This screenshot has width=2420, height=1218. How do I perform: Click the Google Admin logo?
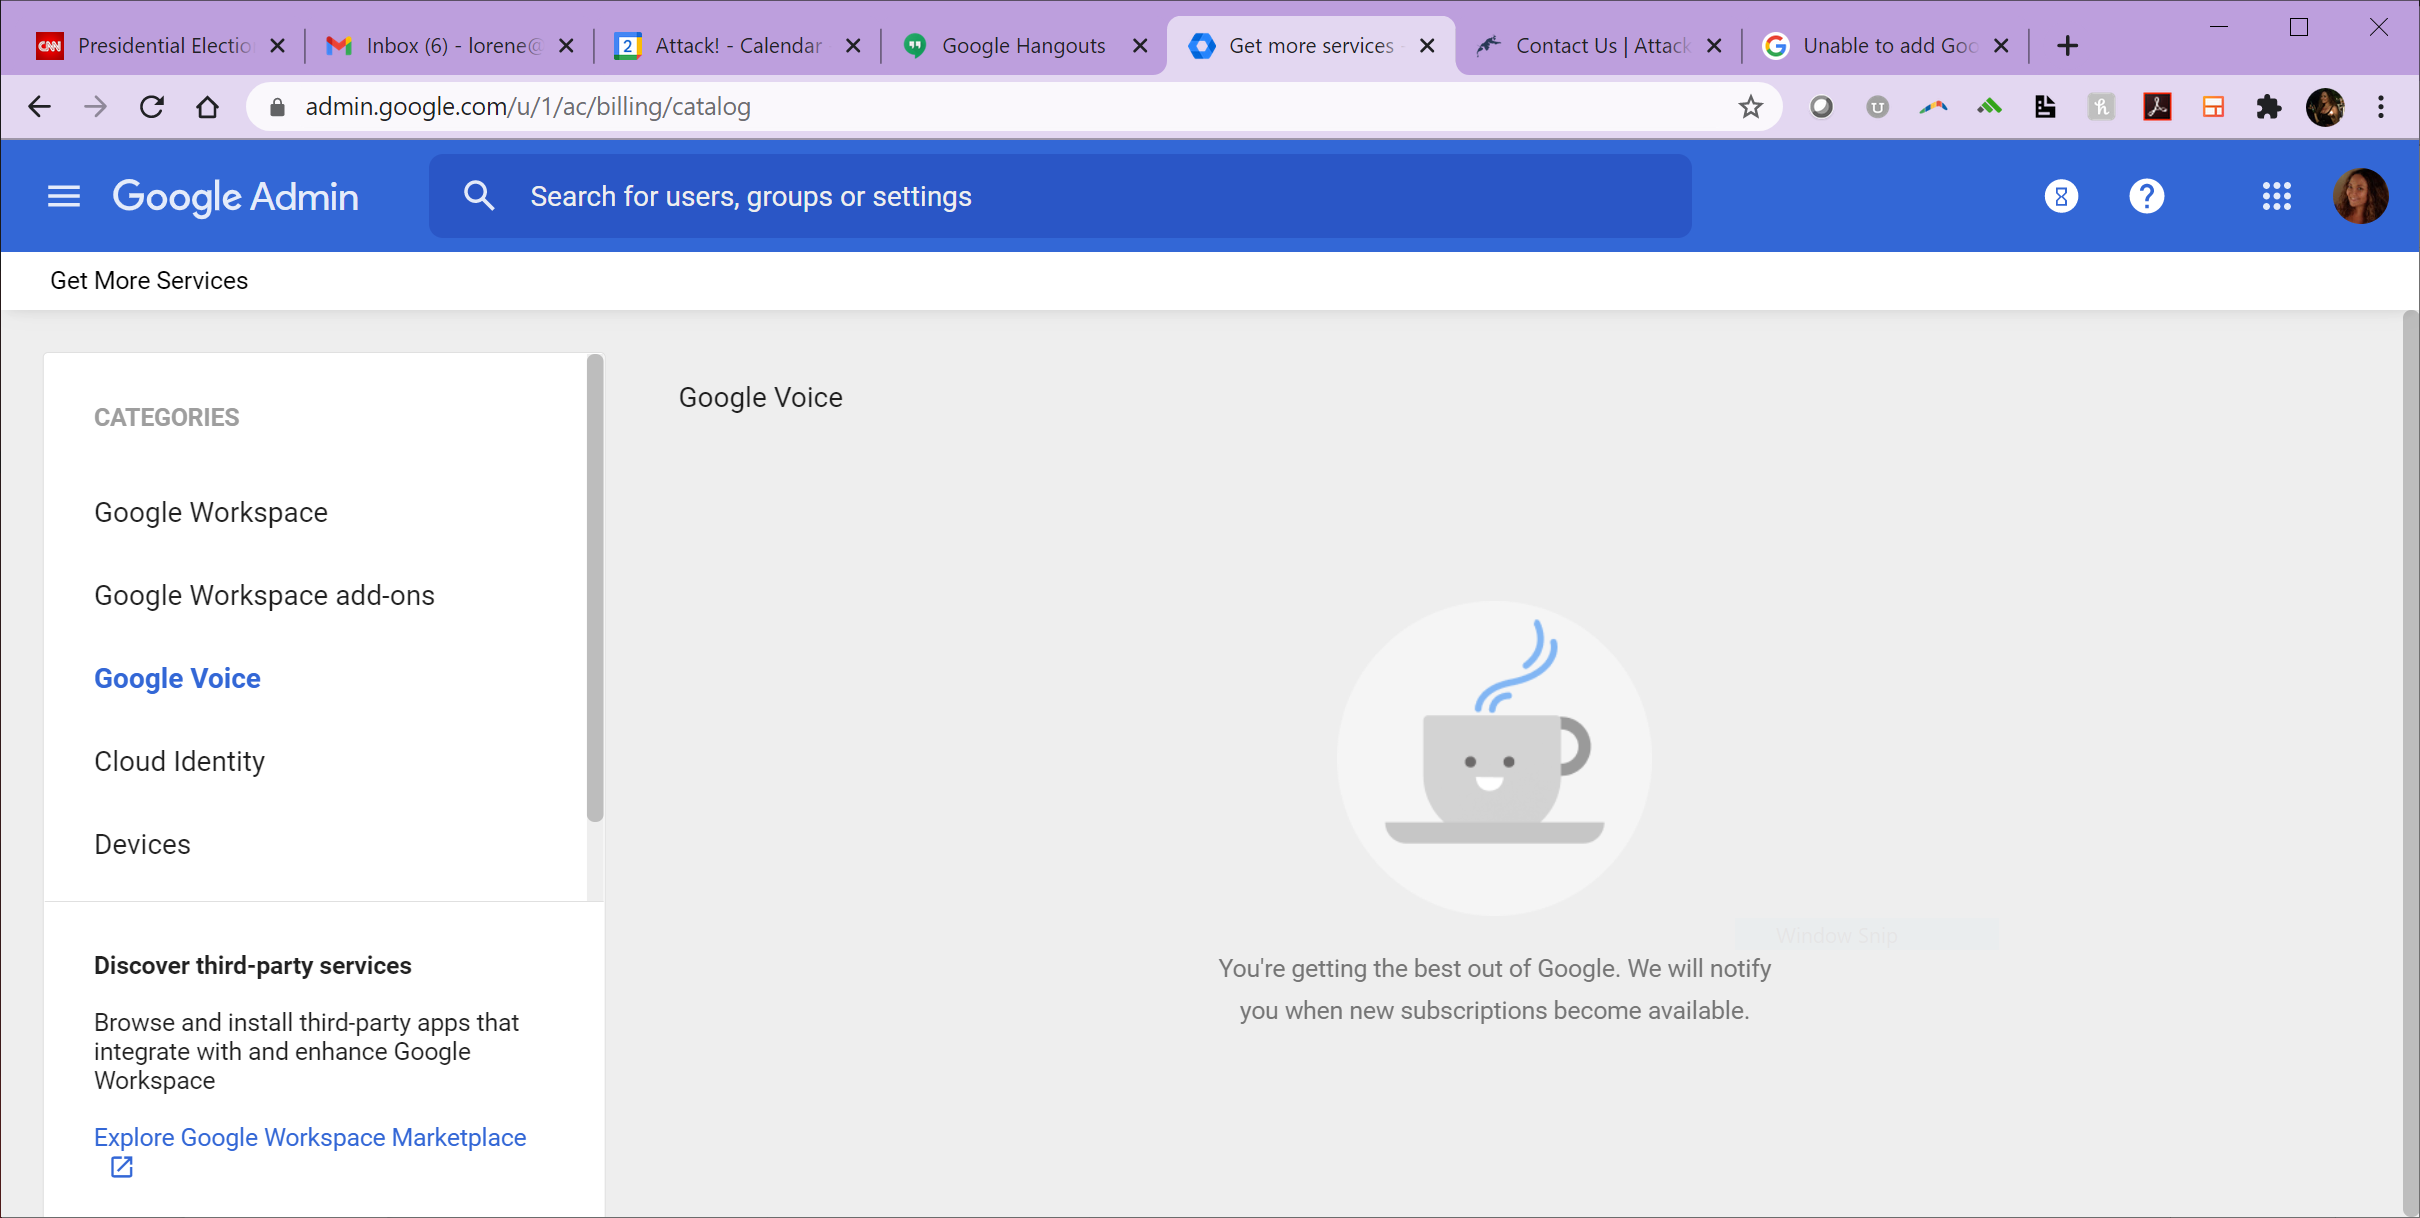235,196
